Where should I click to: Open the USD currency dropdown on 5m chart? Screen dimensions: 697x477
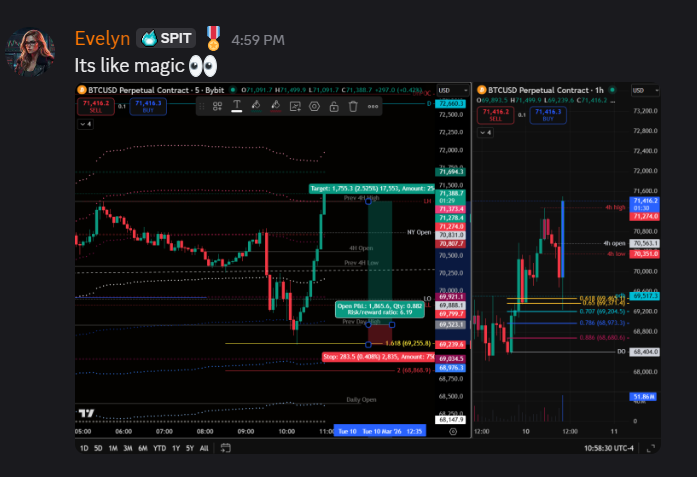[x=453, y=90]
